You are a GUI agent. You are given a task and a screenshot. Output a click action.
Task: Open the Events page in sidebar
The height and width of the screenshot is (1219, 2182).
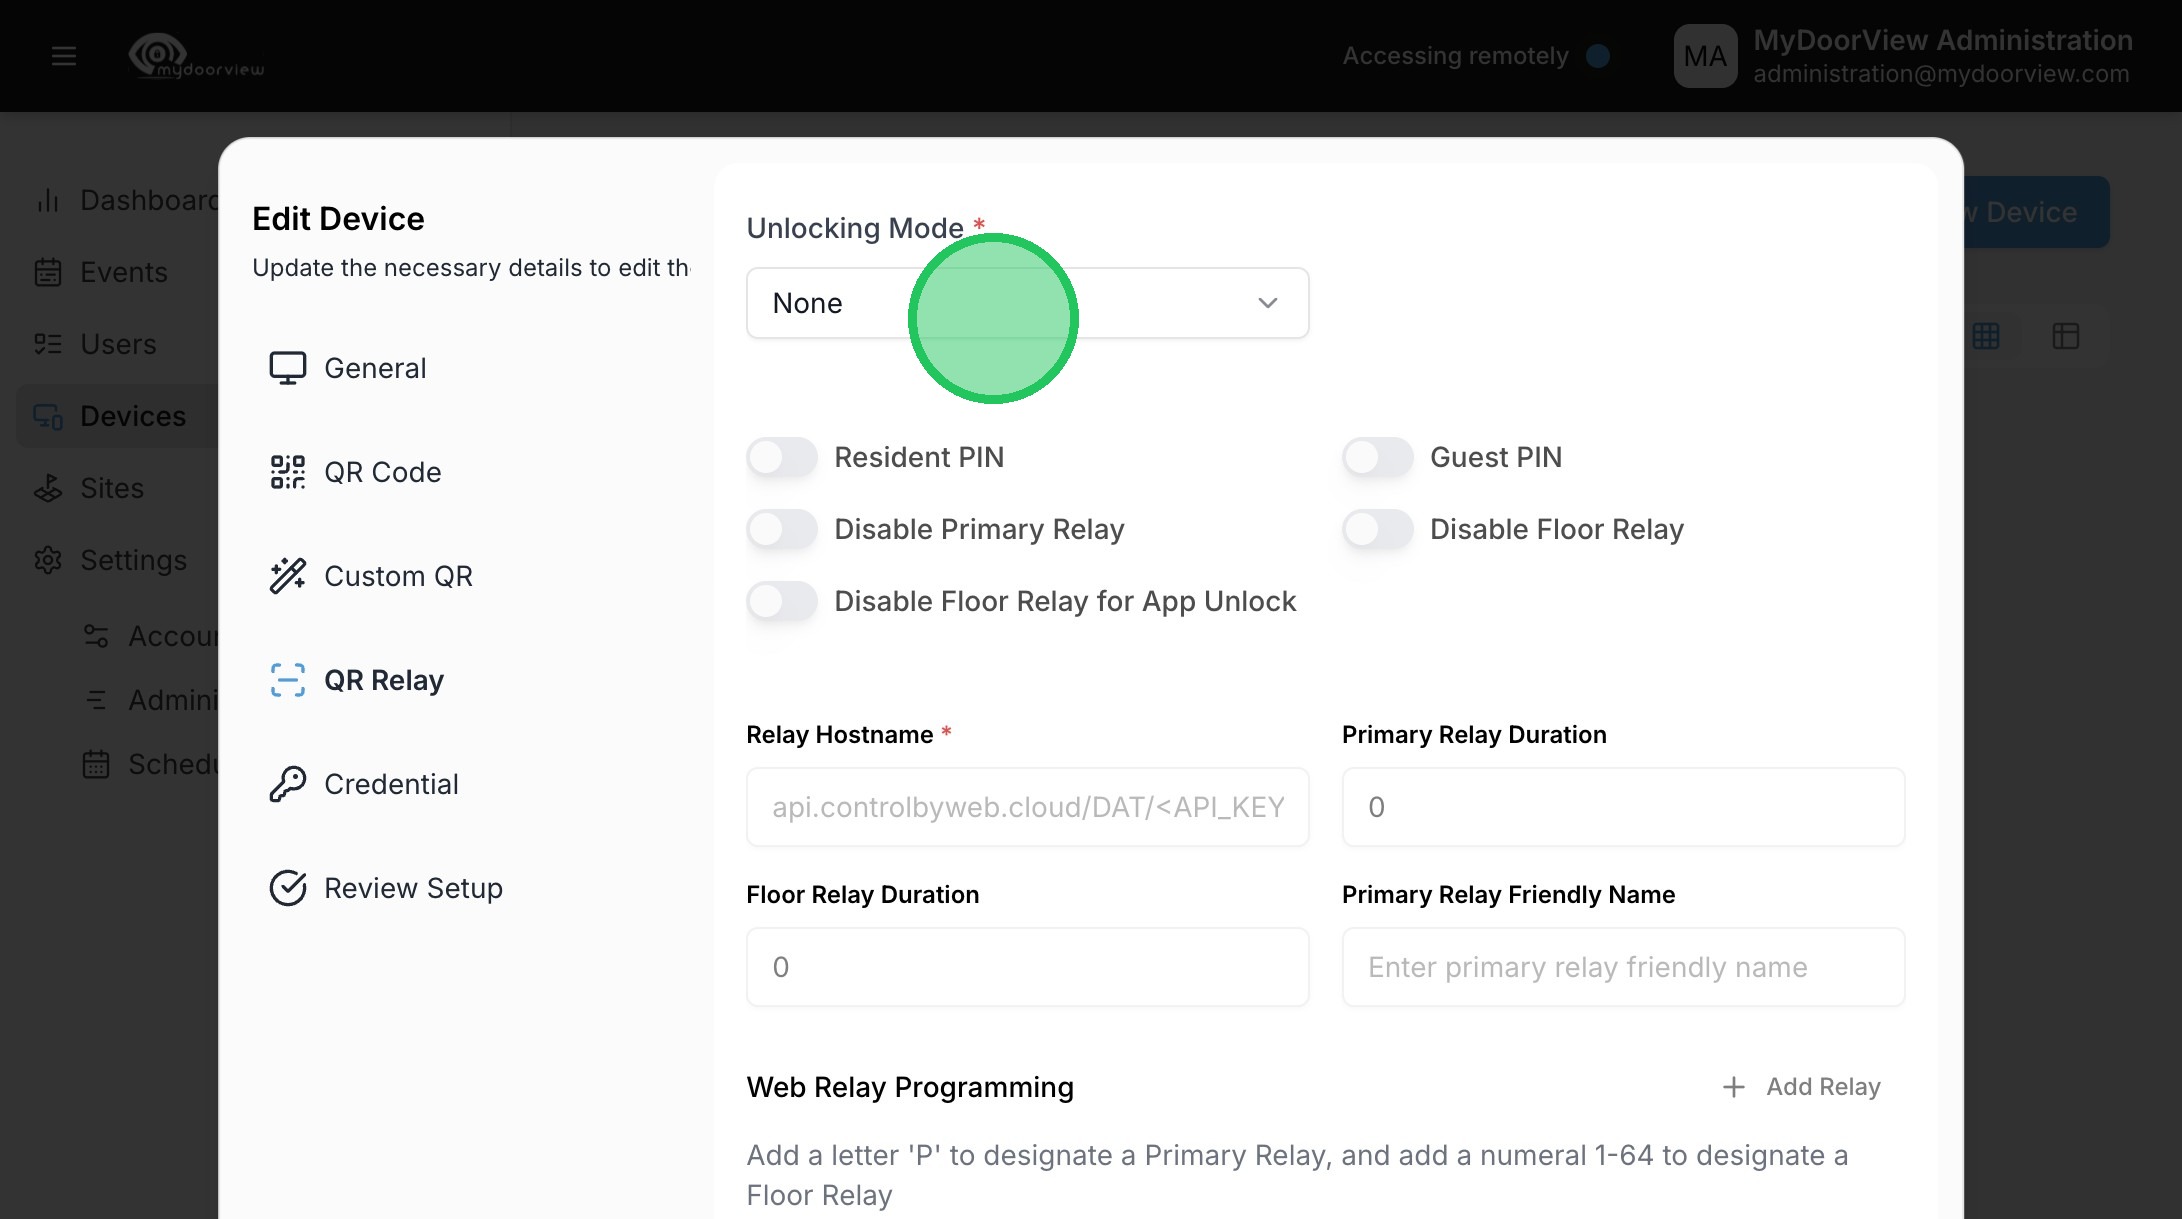(x=123, y=272)
